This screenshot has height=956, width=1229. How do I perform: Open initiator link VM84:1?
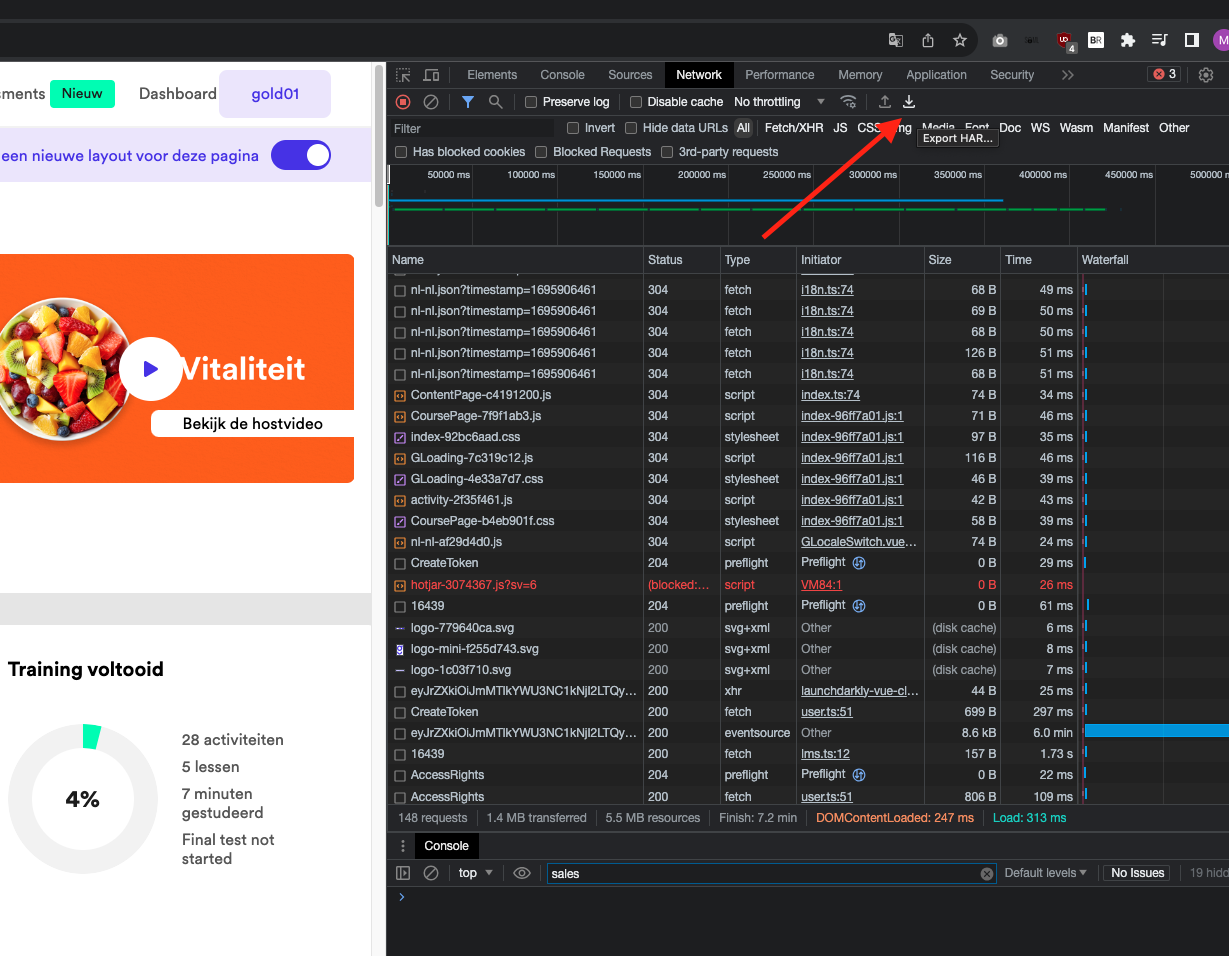[821, 585]
